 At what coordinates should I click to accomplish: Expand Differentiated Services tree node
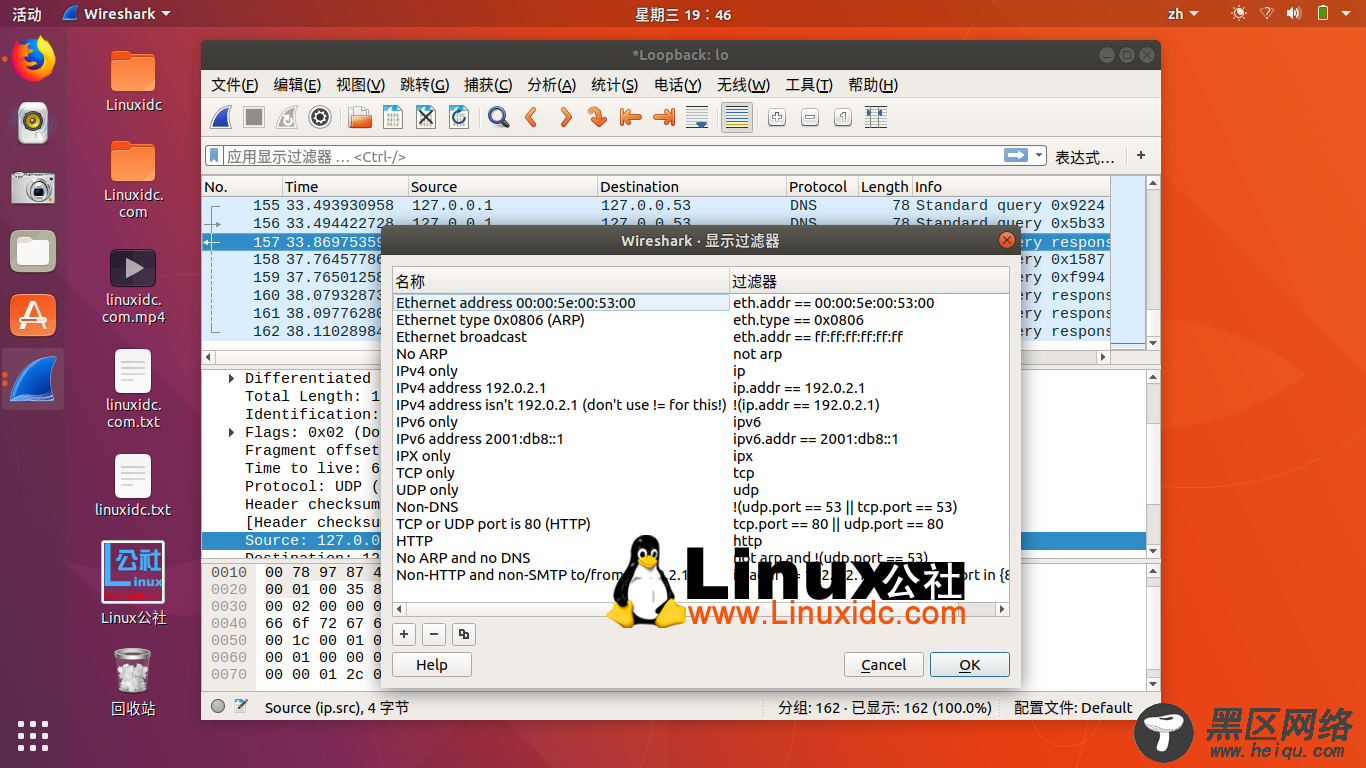pos(232,378)
